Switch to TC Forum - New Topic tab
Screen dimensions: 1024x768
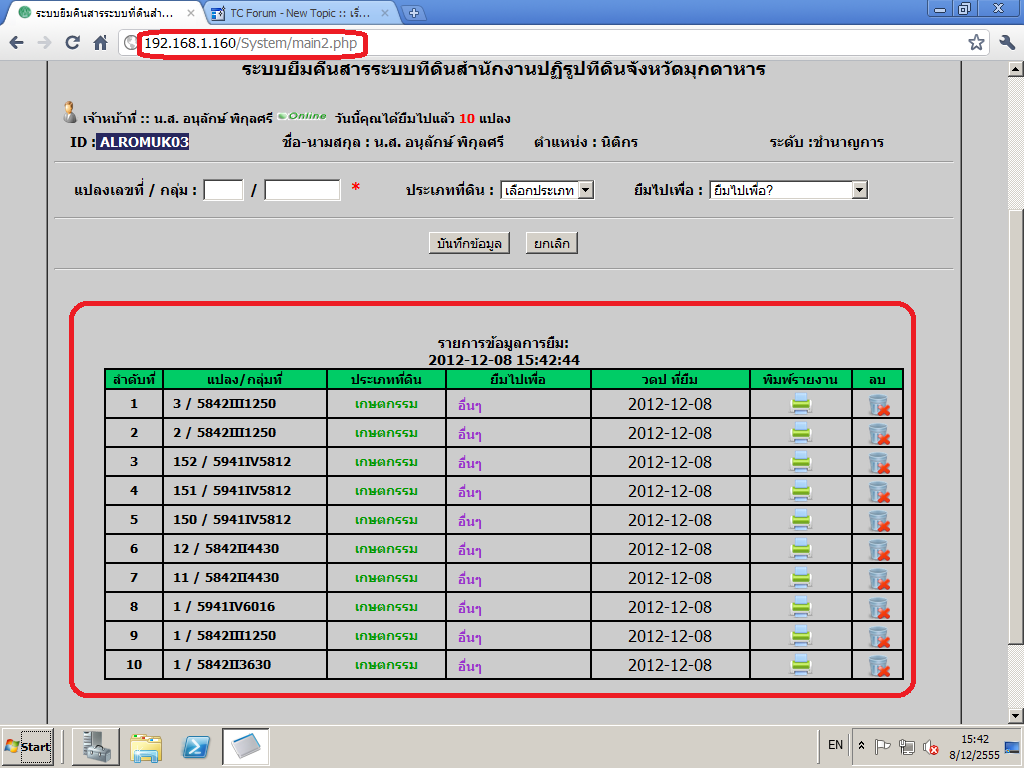[x=300, y=13]
